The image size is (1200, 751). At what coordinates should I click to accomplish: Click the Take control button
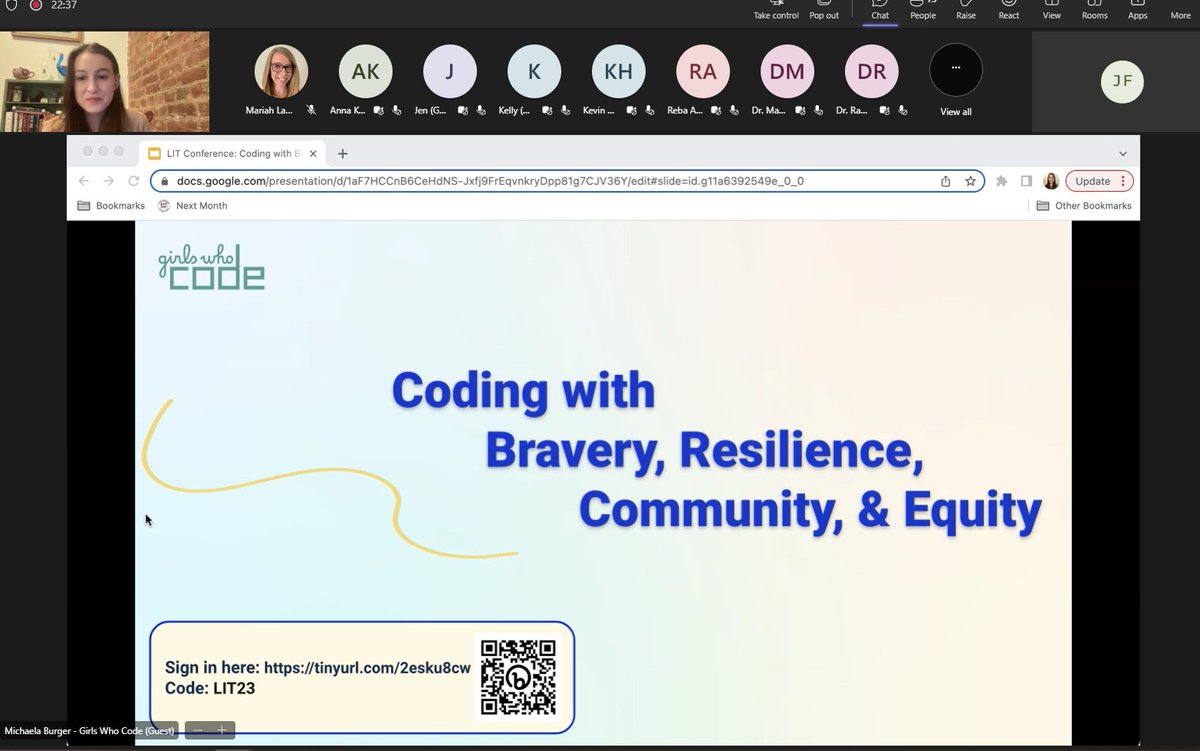point(776,10)
